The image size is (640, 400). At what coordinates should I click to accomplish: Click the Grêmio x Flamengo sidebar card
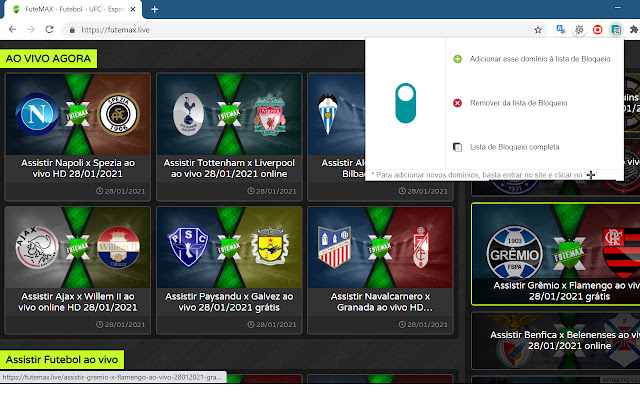[x=556, y=254]
